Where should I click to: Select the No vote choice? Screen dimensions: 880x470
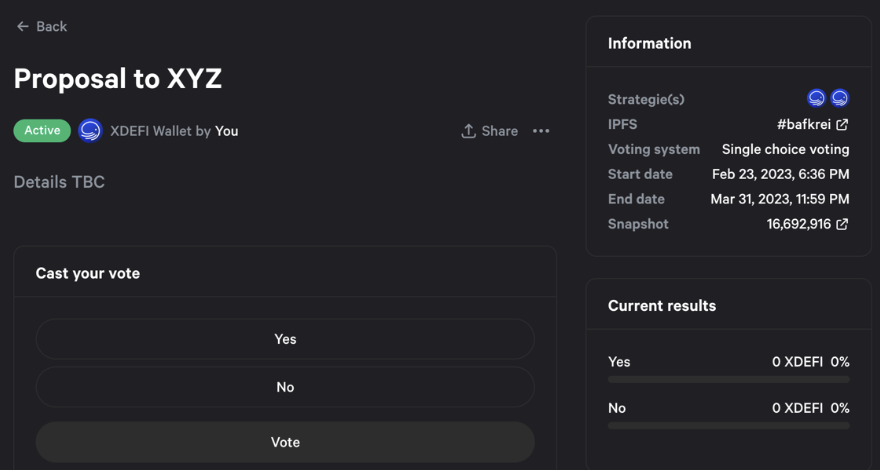click(285, 387)
